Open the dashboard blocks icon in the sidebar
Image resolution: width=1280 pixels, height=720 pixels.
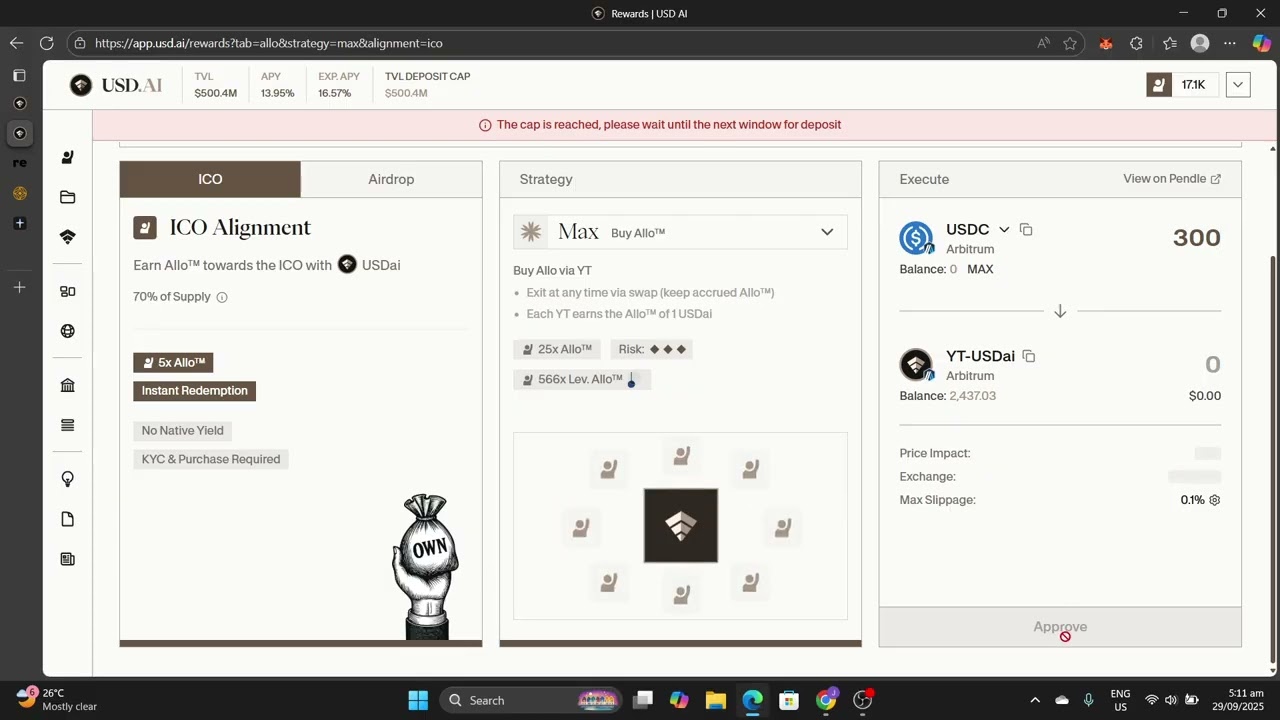coord(68,291)
